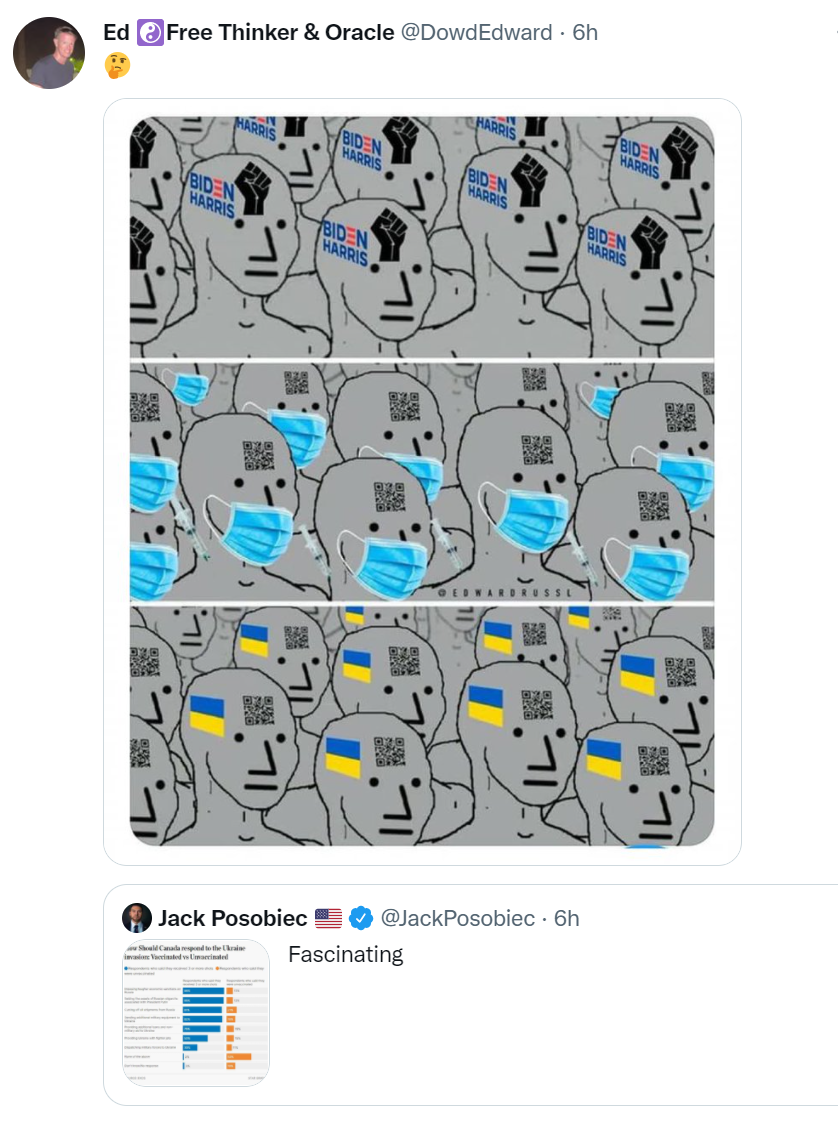
Task: Open the Biden Harris meme panel
Action: [422, 236]
